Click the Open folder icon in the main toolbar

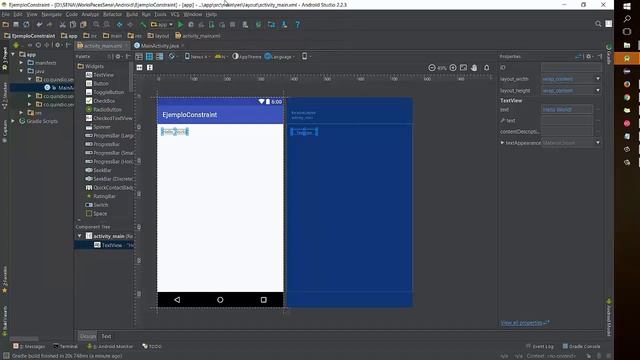(x=6, y=25)
